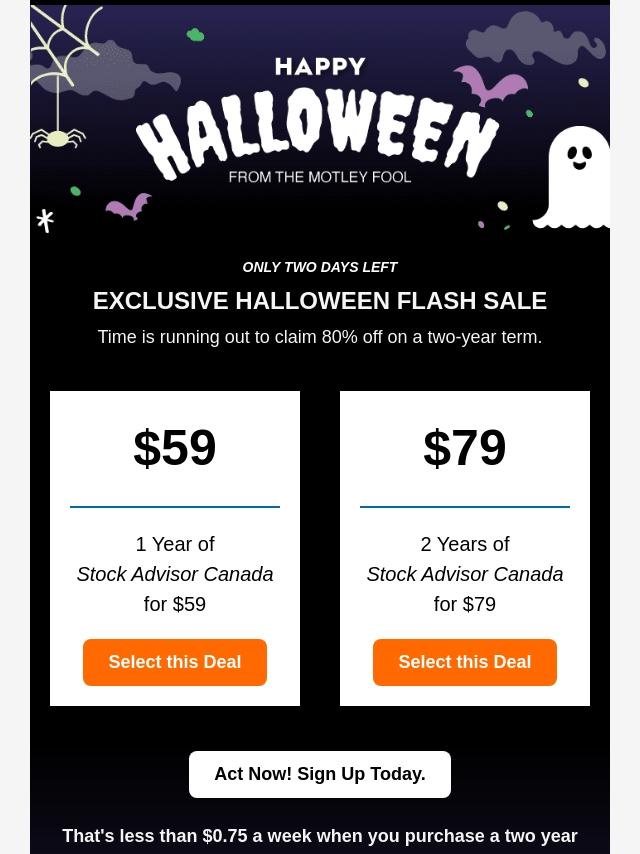Select the $79 two-year deal button
Image resolution: width=640 pixels, height=854 pixels.
click(465, 662)
